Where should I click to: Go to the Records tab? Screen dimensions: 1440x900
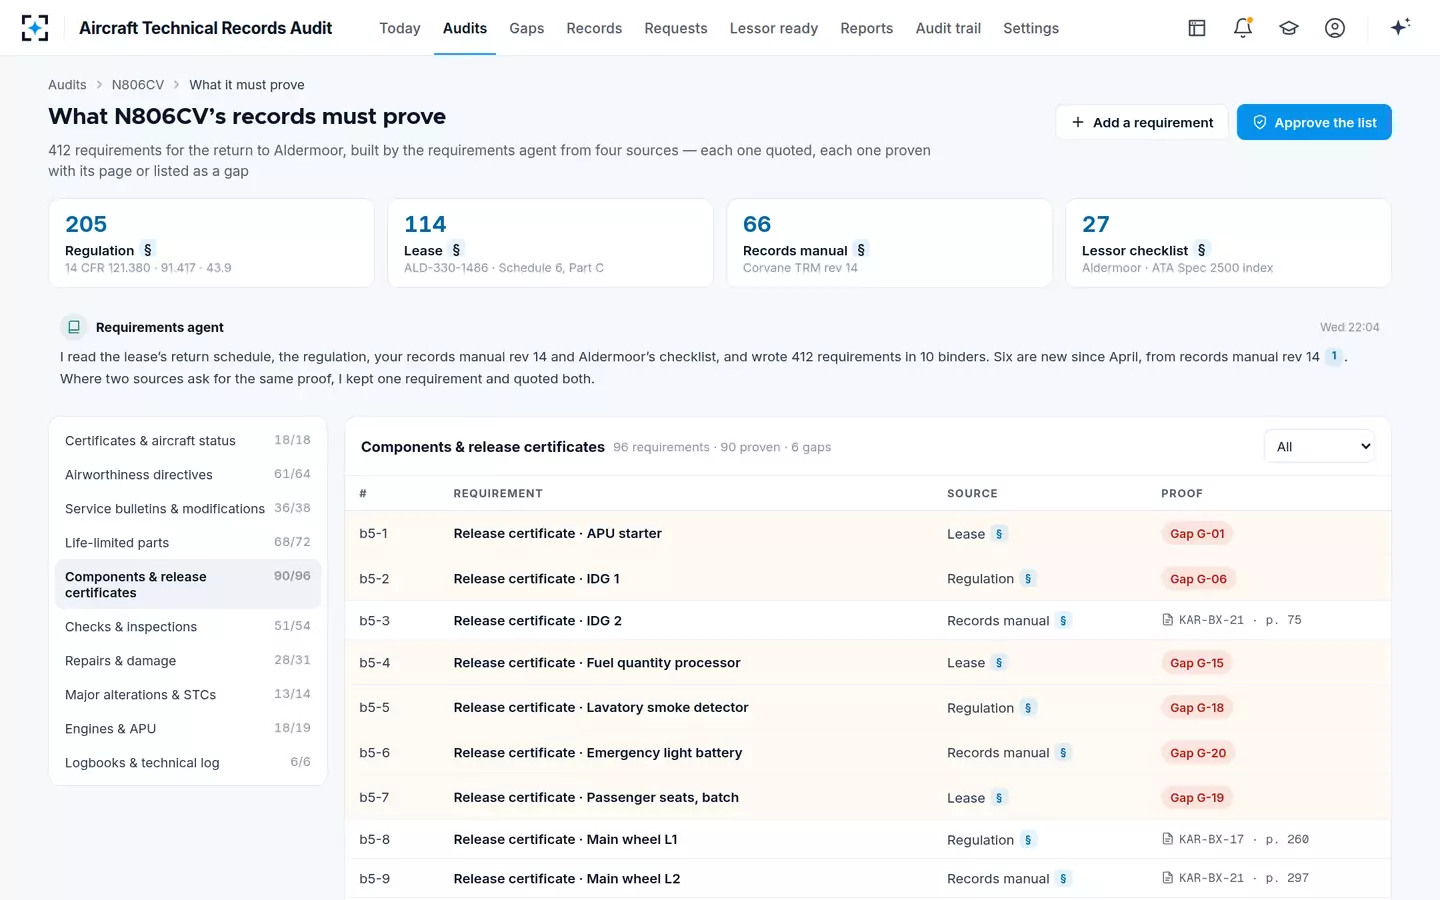[594, 28]
